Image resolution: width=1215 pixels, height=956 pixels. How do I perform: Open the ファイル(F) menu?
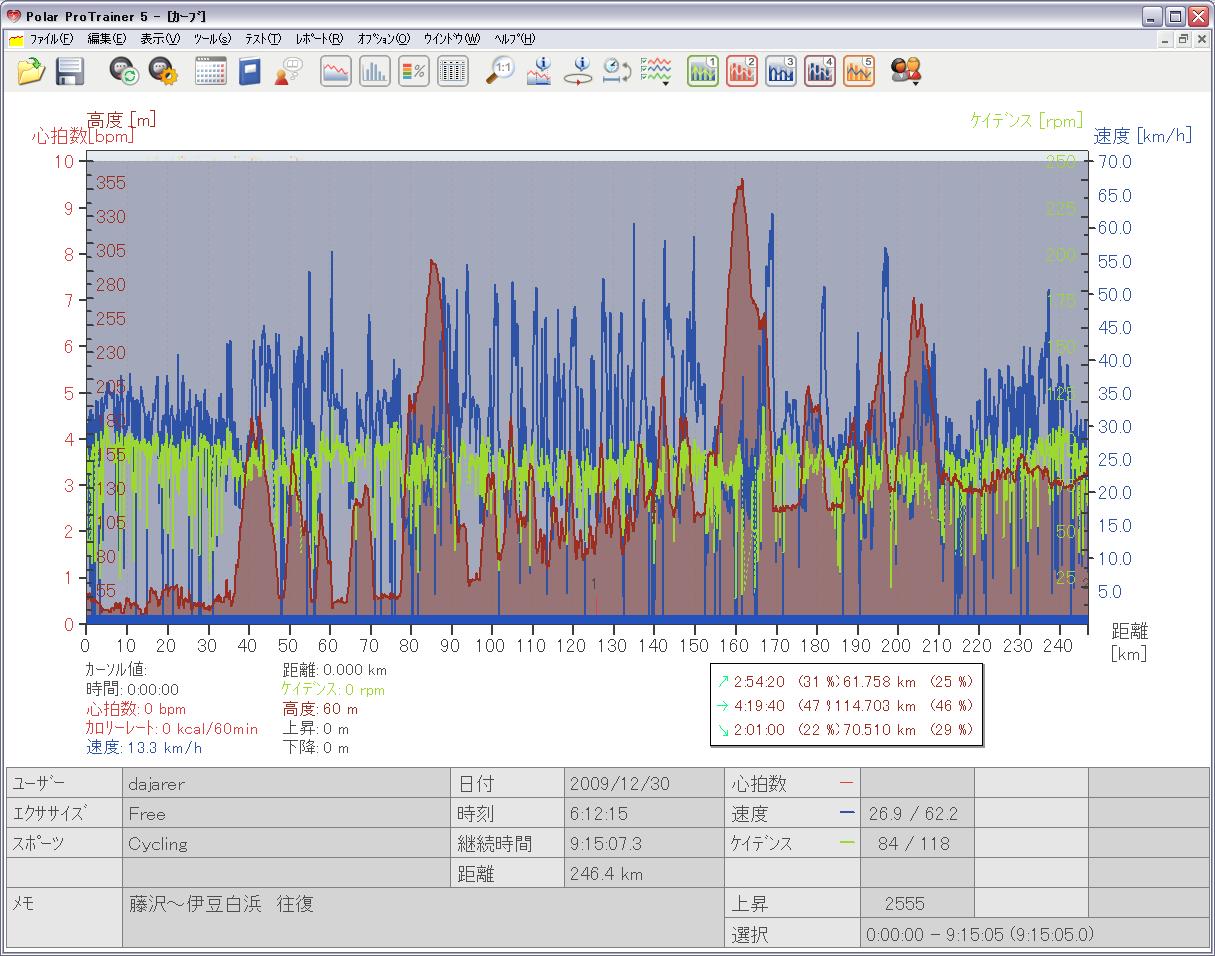pyautogui.click(x=51, y=39)
